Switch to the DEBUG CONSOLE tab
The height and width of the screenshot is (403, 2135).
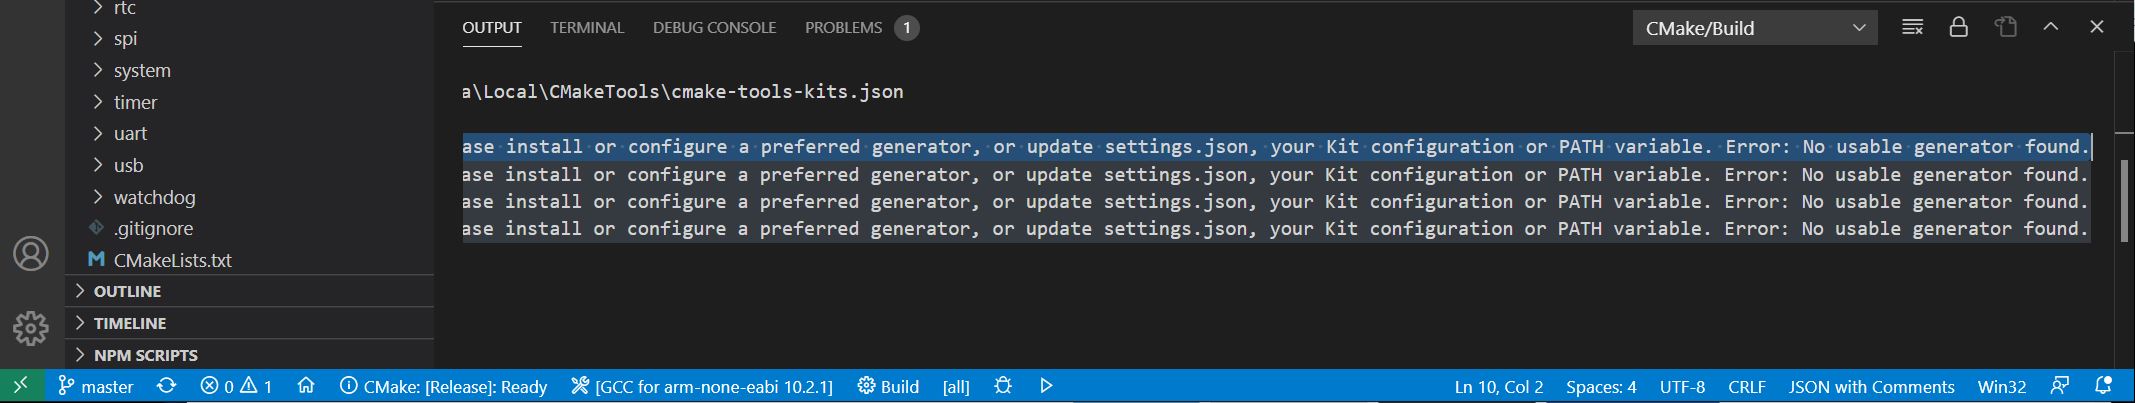(715, 28)
